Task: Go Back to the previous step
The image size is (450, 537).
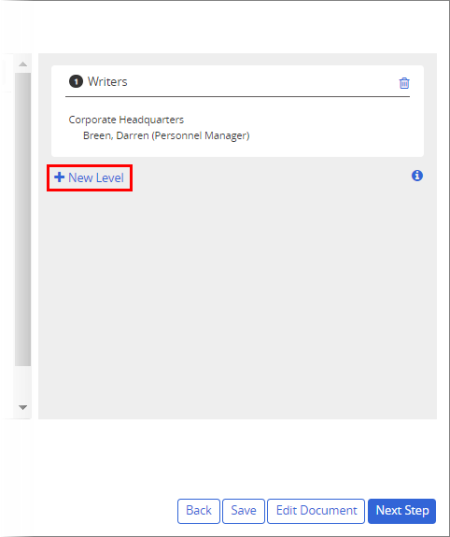Action: coord(199,511)
